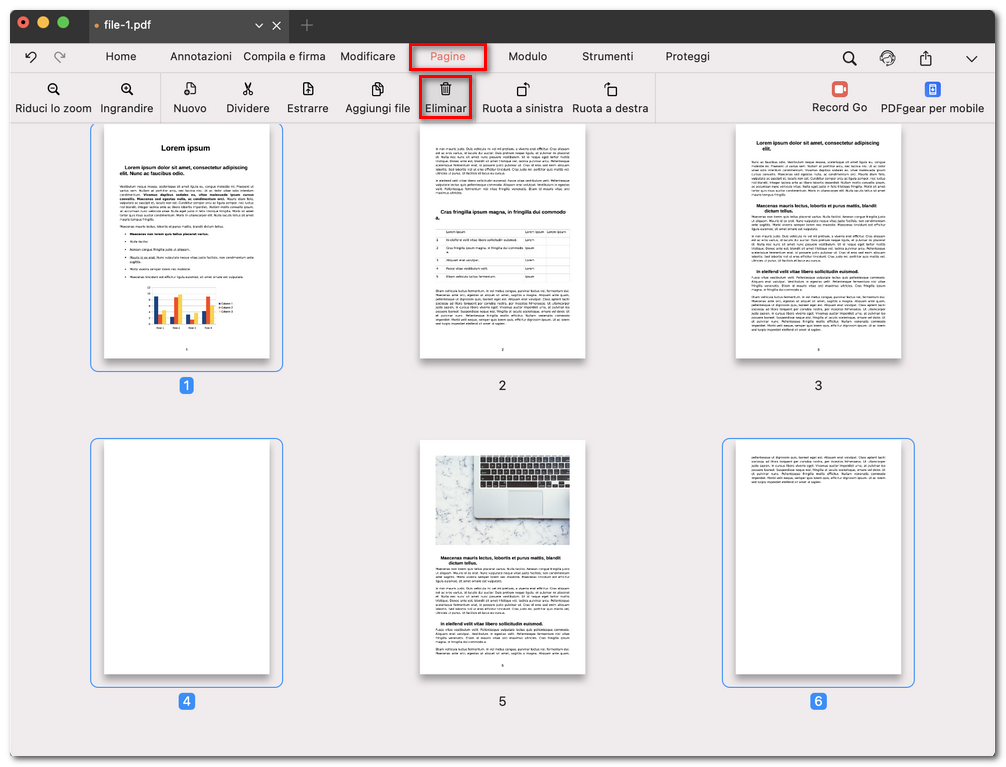Open PDFgear per mobile

tap(931, 98)
